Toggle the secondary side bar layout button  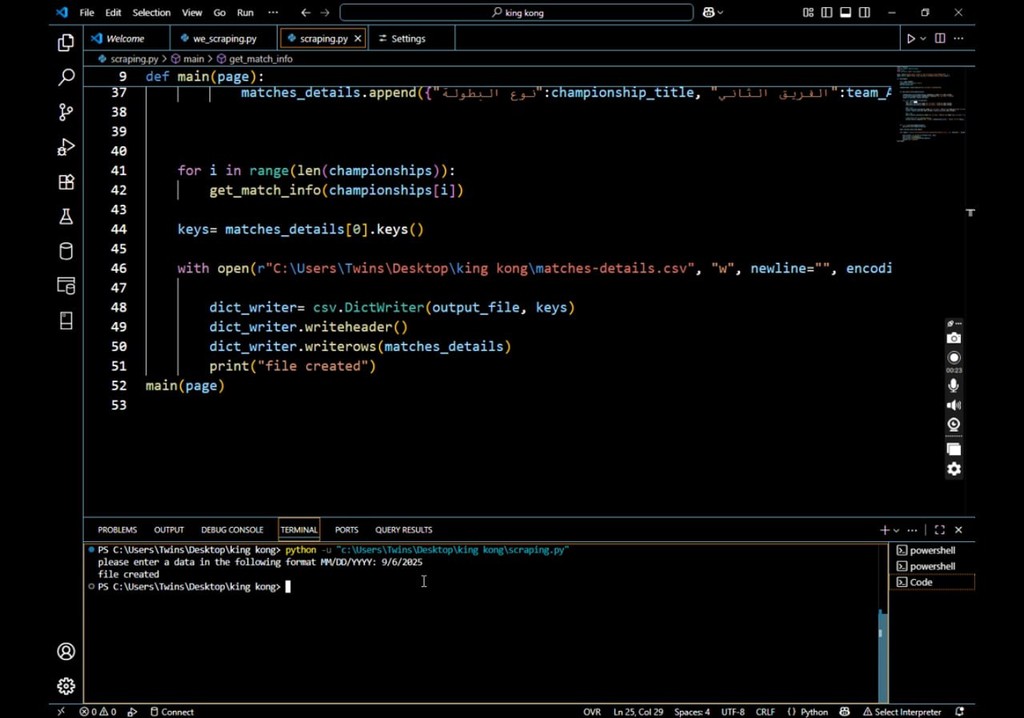click(x=864, y=13)
